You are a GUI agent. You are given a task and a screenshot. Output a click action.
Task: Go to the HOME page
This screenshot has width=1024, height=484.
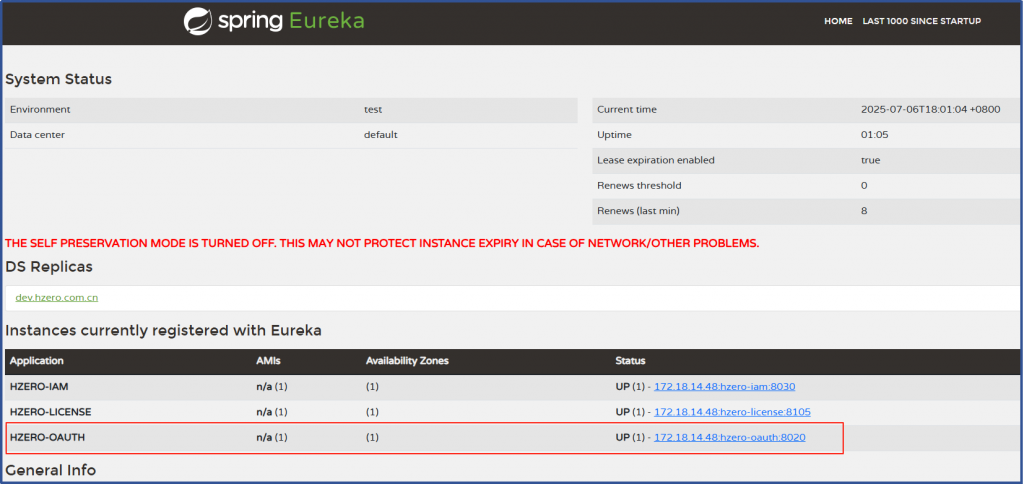(838, 21)
